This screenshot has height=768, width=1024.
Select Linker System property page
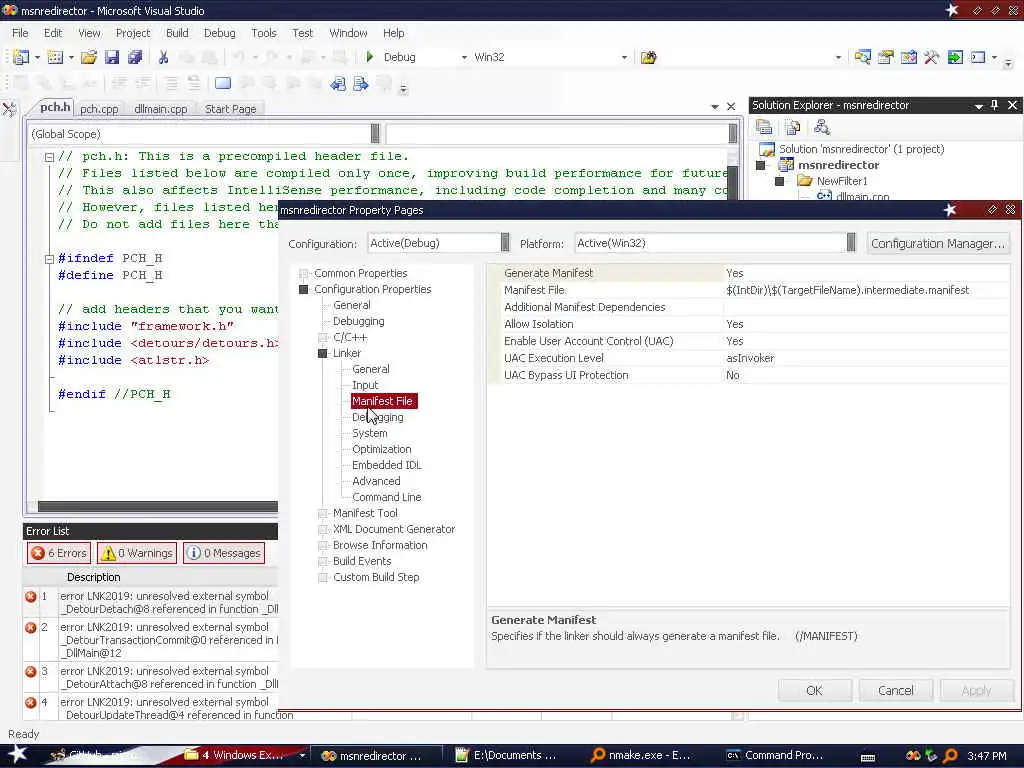[370, 433]
